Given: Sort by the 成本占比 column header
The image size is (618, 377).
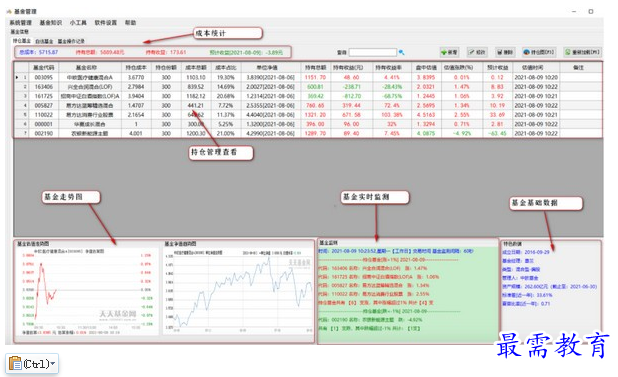Looking at the screenshot, I should [225, 68].
